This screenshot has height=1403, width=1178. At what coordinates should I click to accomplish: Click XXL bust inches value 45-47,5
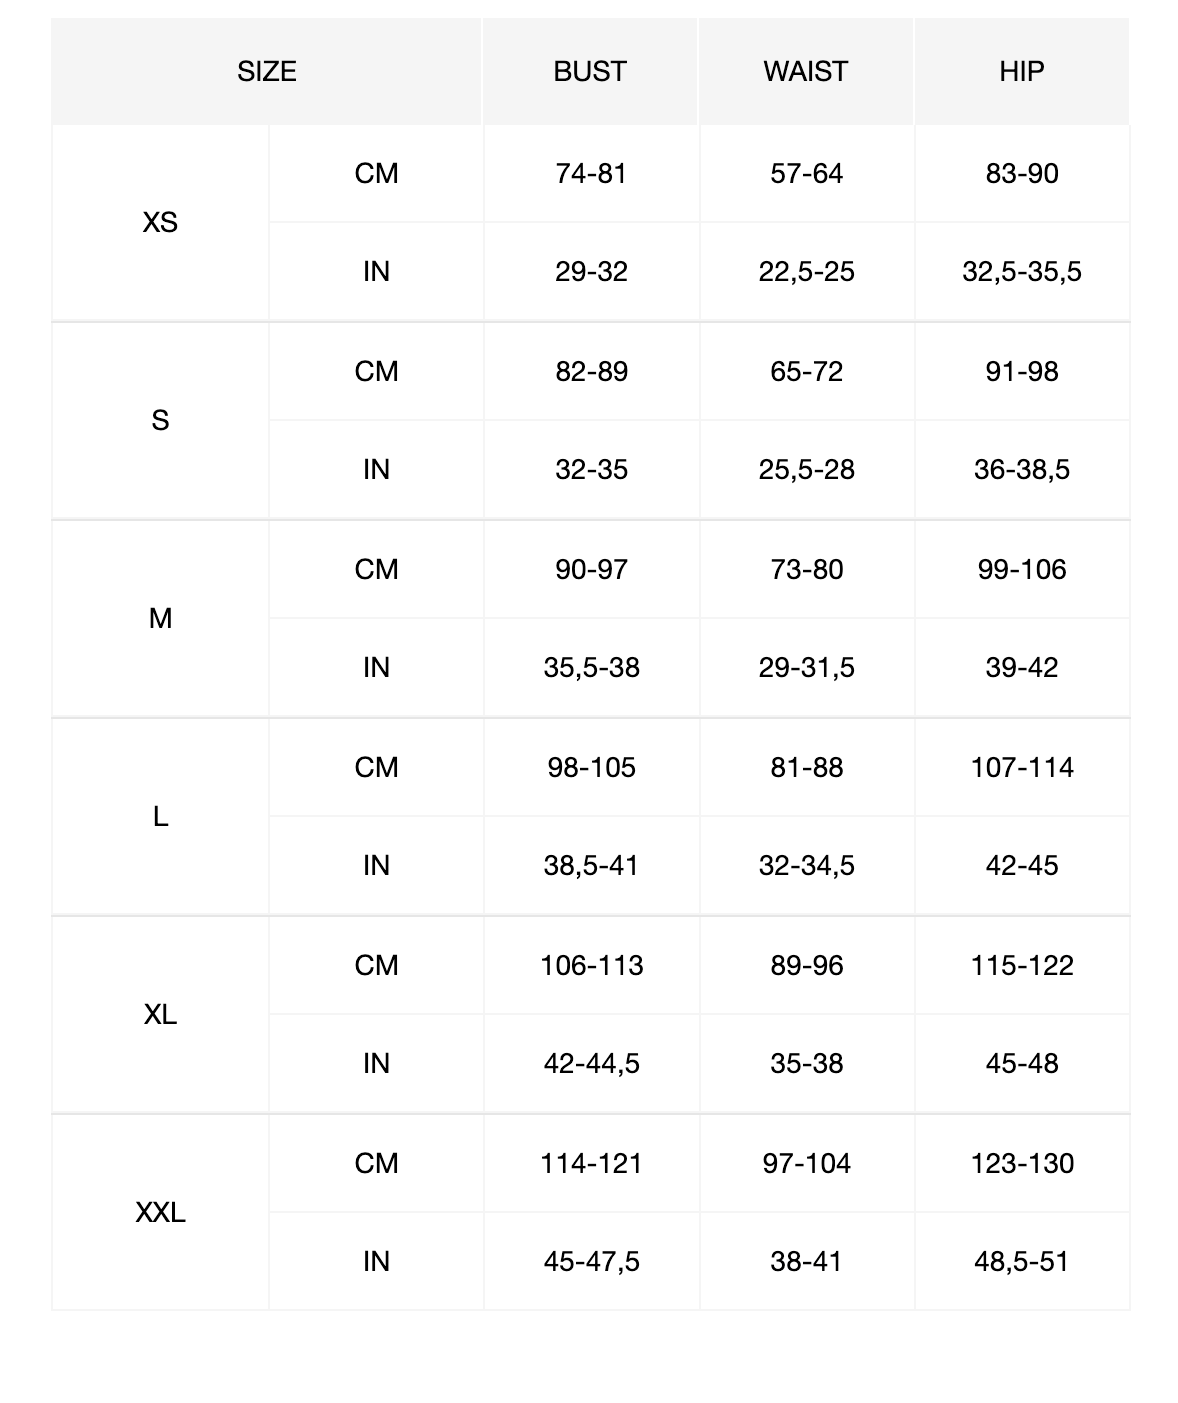pos(591,1262)
